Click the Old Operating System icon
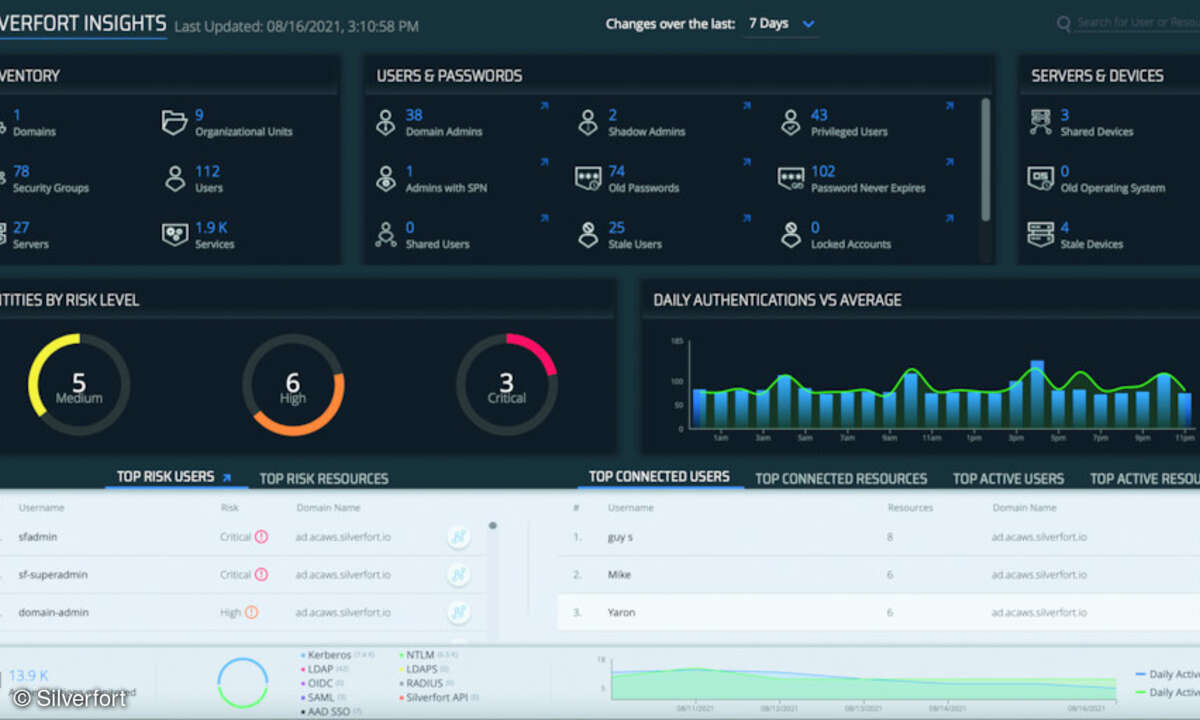The width and height of the screenshot is (1200, 720). coord(1041,179)
